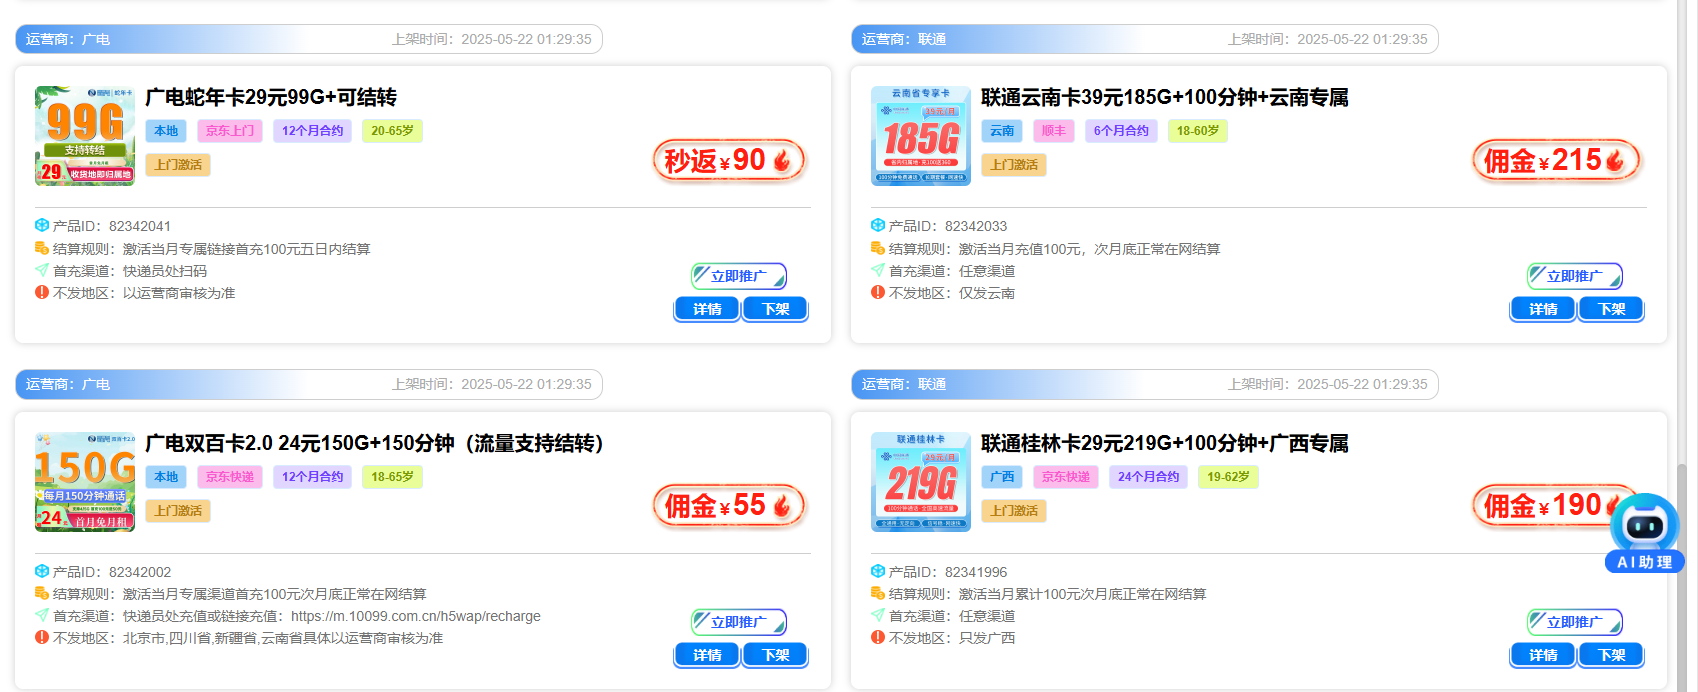
Task: Select product ID 82342041
Action: [140, 226]
